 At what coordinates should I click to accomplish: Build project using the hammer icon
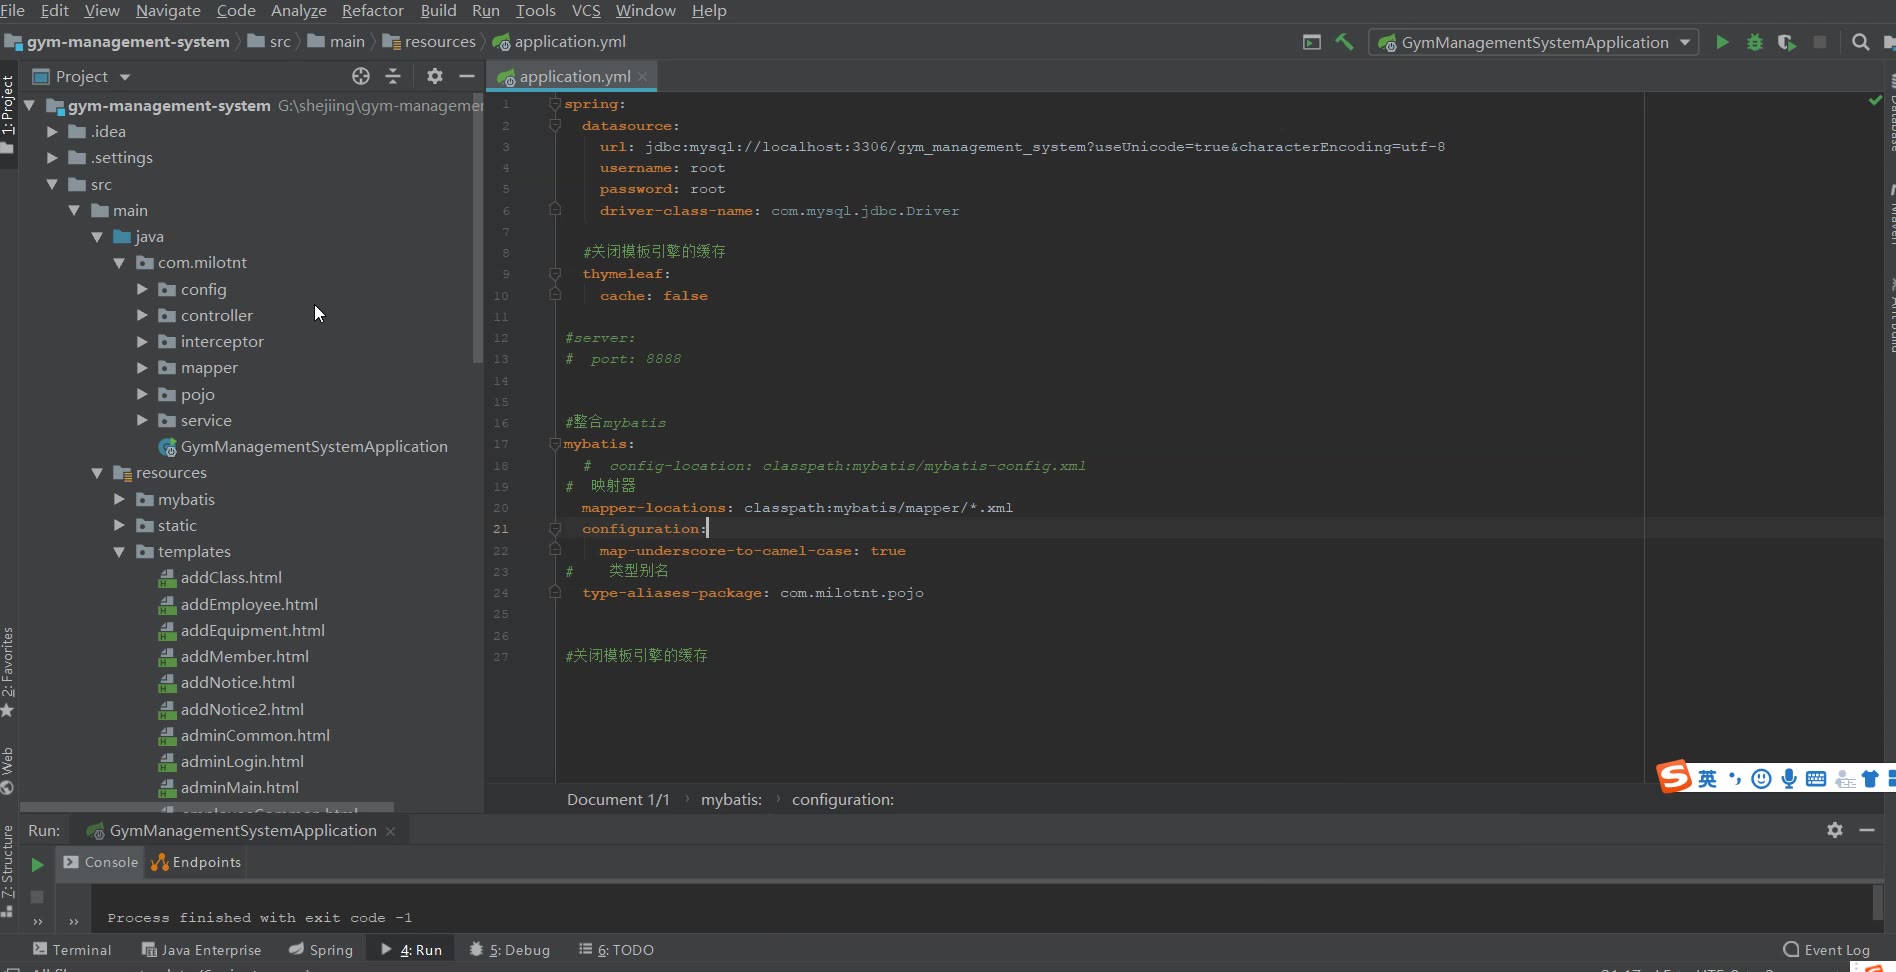(x=1344, y=42)
